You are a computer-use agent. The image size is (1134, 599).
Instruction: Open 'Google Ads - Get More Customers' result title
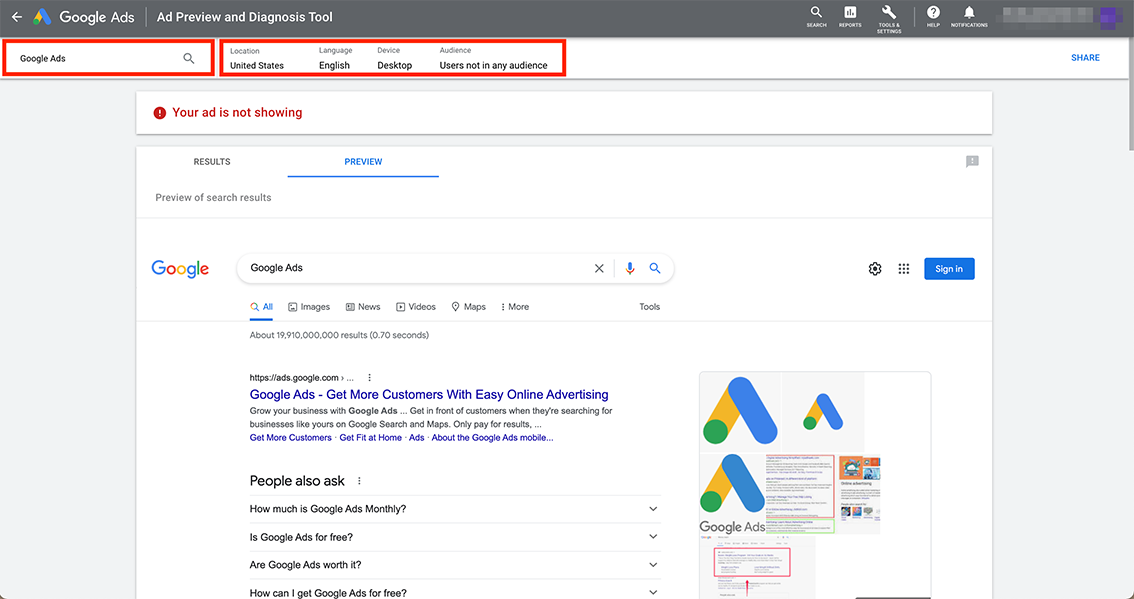pyautogui.click(x=429, y=395)
